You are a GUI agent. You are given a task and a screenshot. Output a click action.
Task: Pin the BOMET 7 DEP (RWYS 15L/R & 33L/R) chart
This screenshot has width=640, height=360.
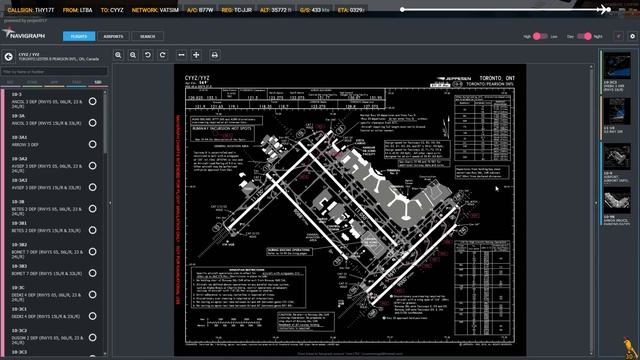[x=93, y=273]
